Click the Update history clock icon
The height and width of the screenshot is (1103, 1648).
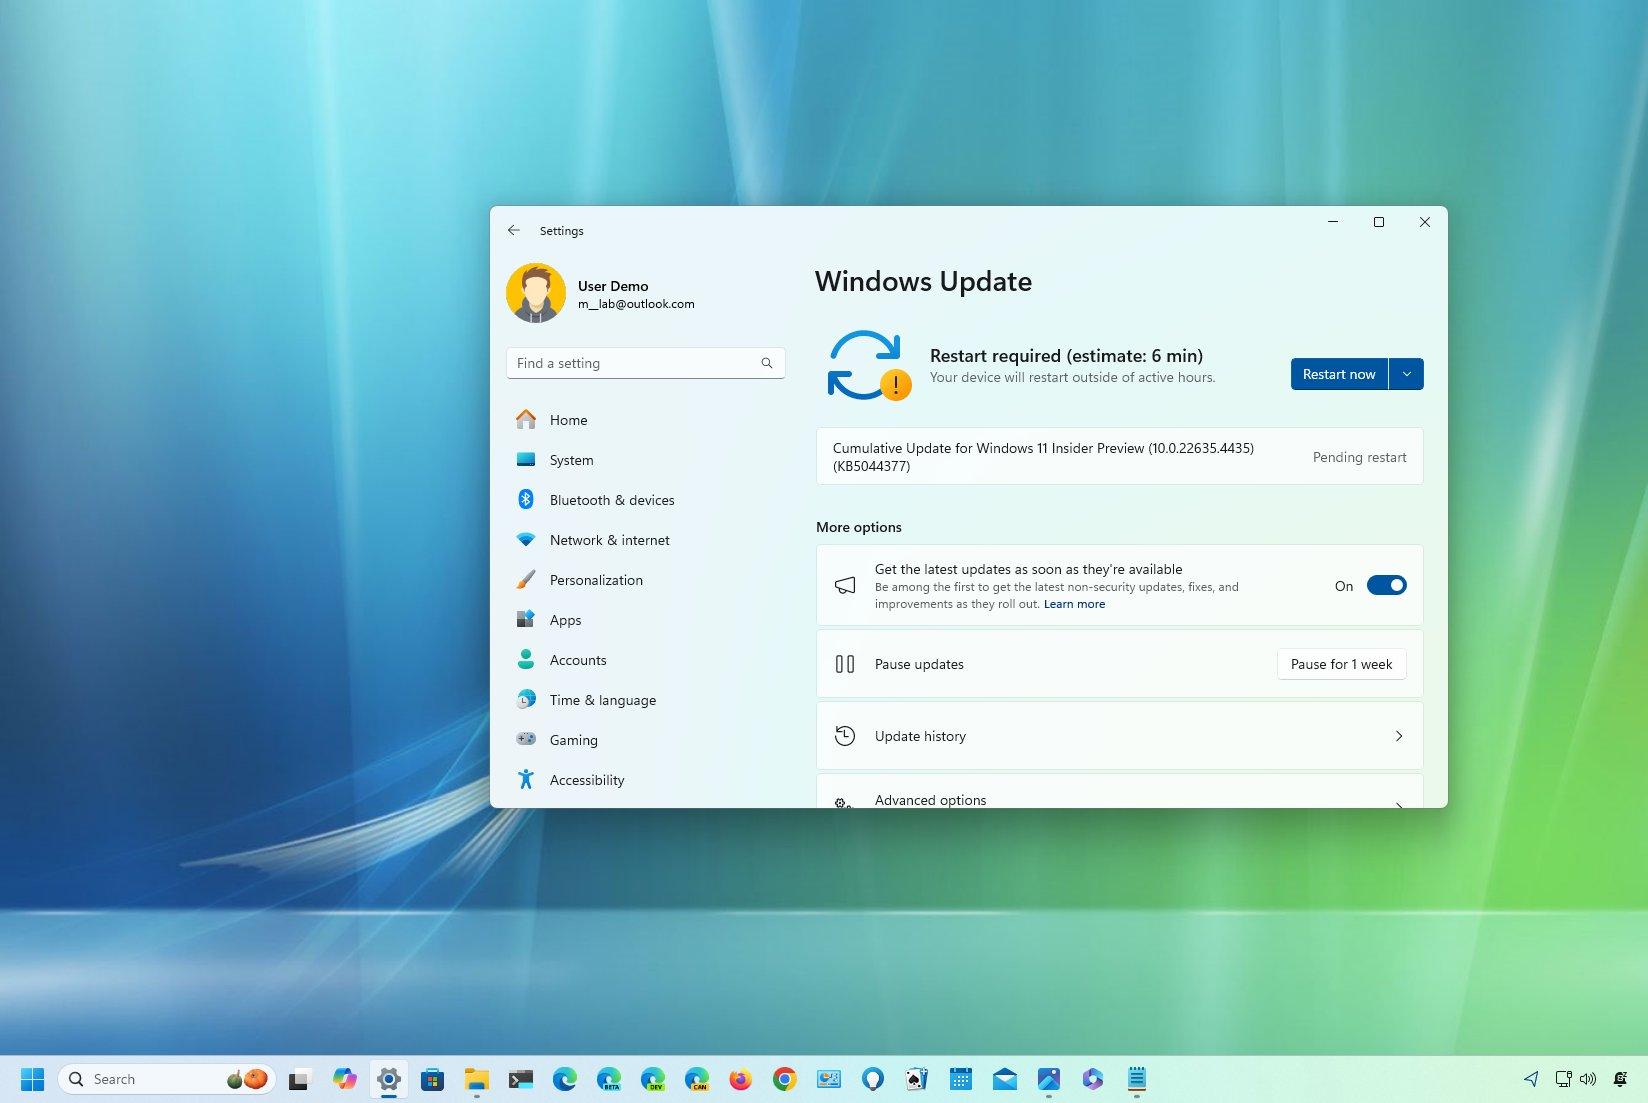(x=845, y=736)
